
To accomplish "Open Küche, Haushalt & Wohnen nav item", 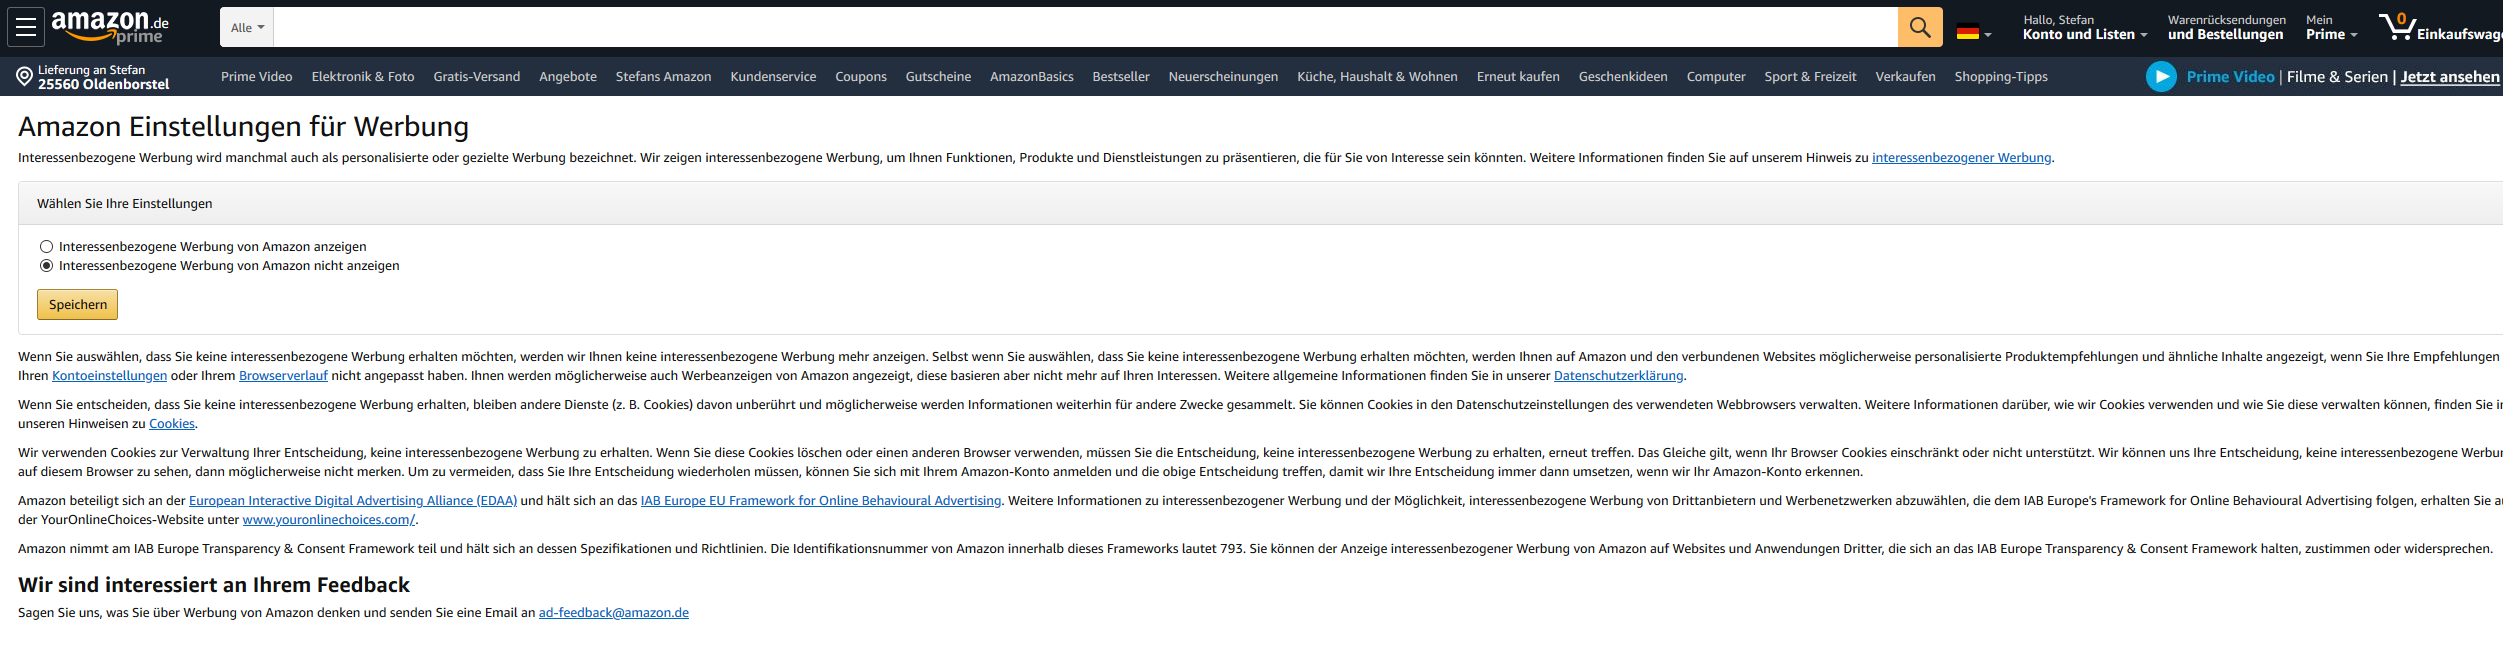I will (1377, 76).
